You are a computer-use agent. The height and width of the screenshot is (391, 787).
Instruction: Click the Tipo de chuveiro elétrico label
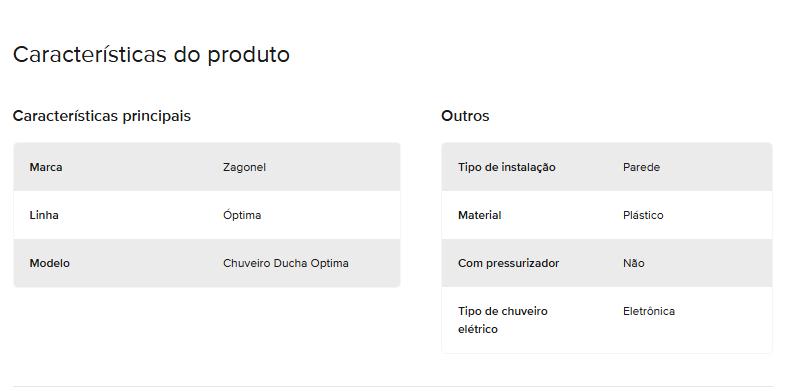click(502, 320)
